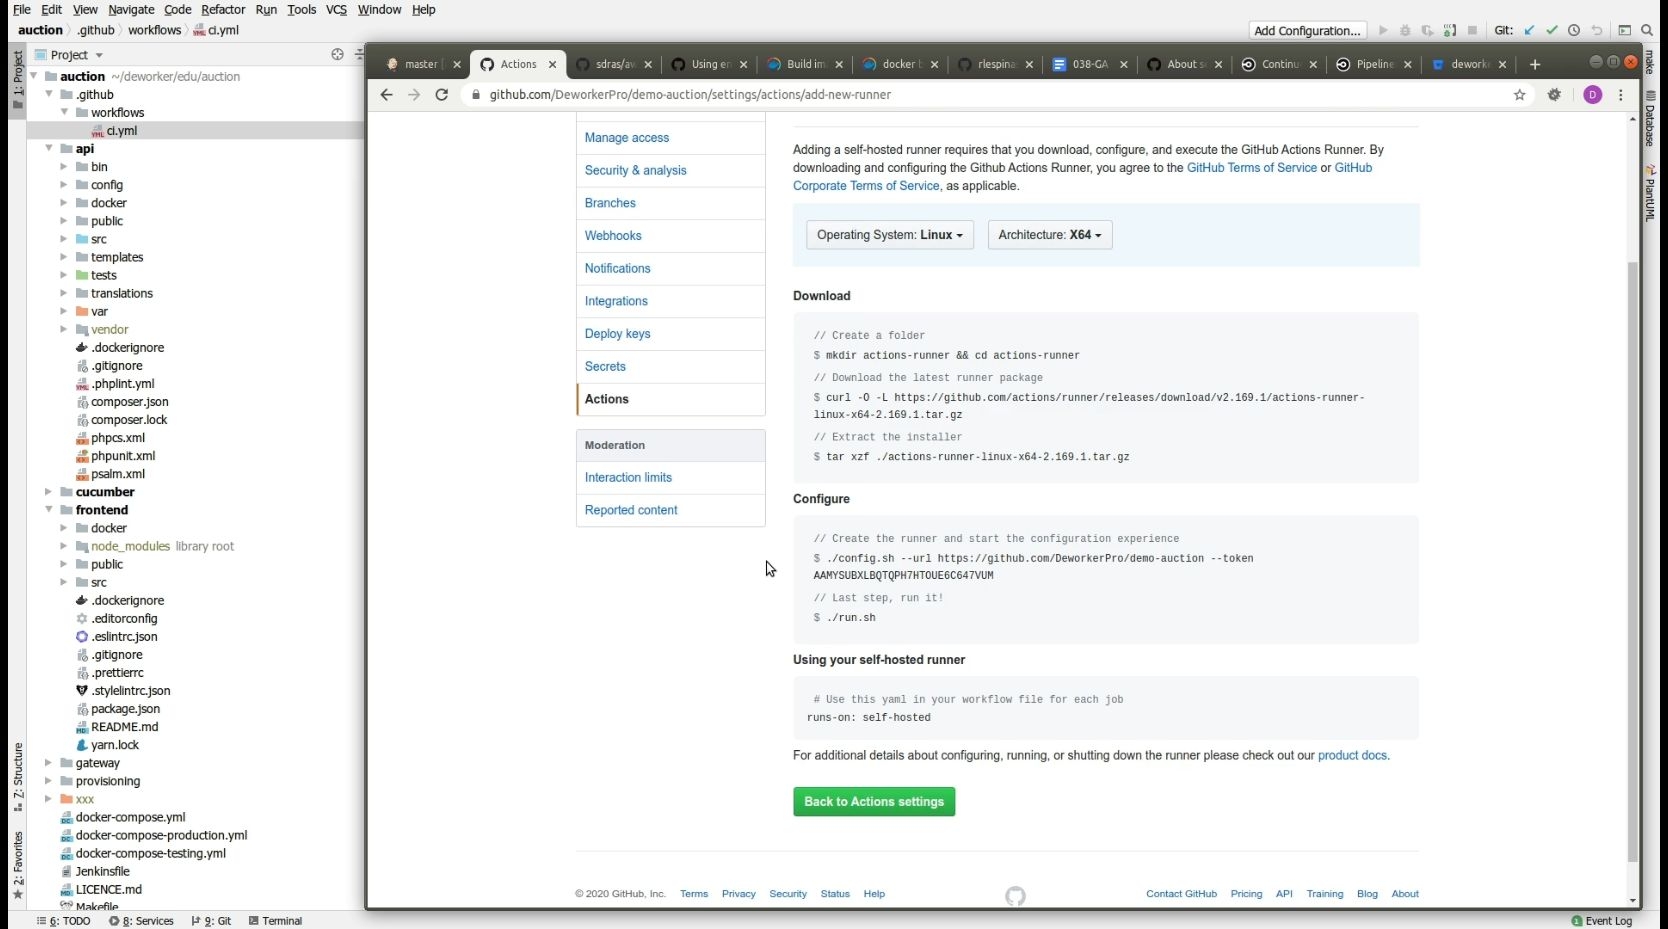1668x929 pixels.
Task: Open the Favorites tool window
Action: (x=18, y=865)
